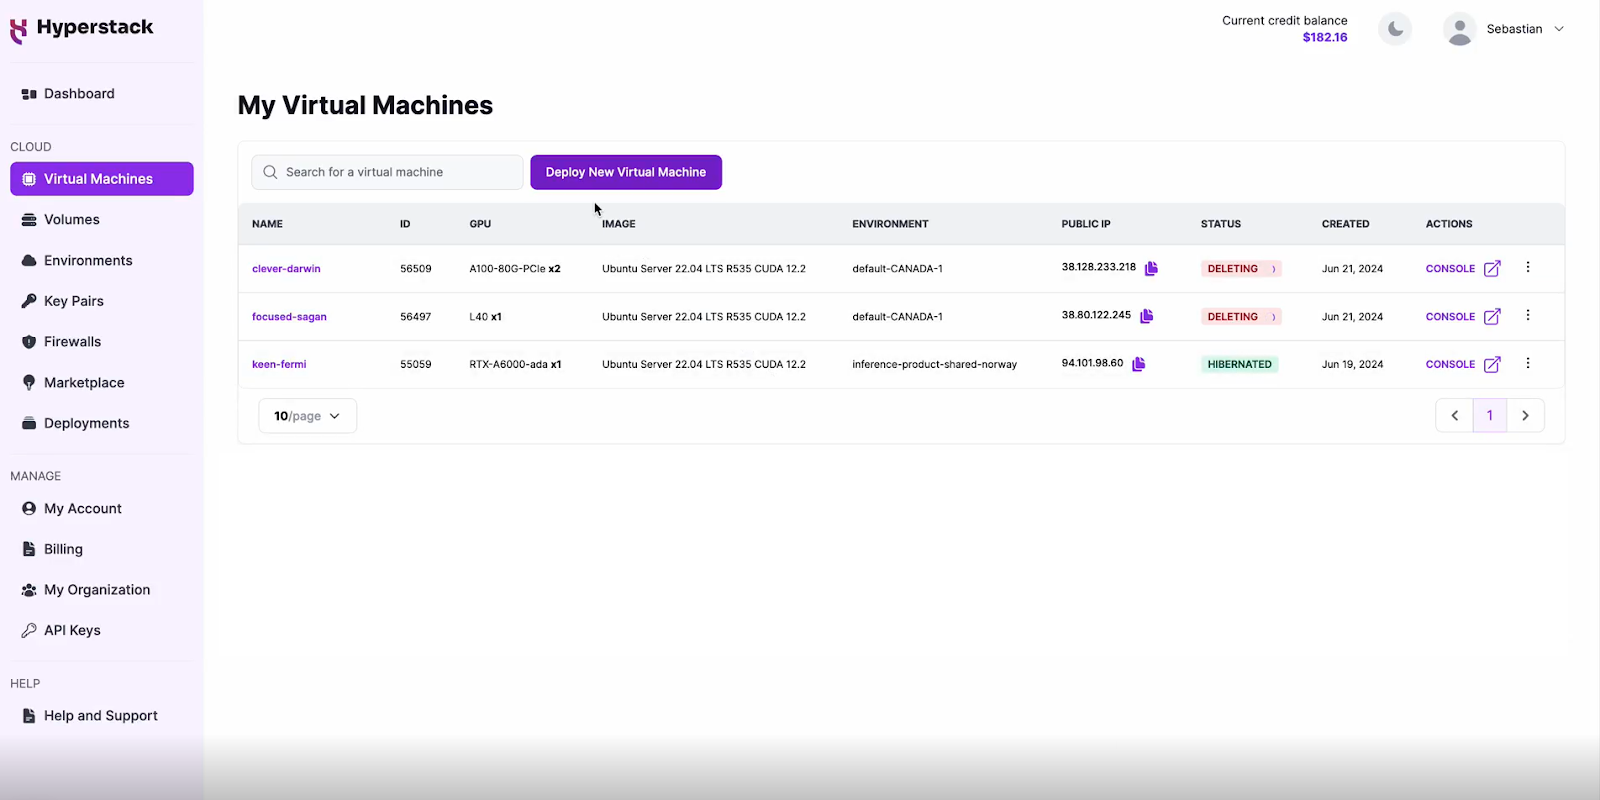Open more actions menu for focused-sagan
Image resolution: width=1600 pixels, height=800 pixels.
point(1527,315)
